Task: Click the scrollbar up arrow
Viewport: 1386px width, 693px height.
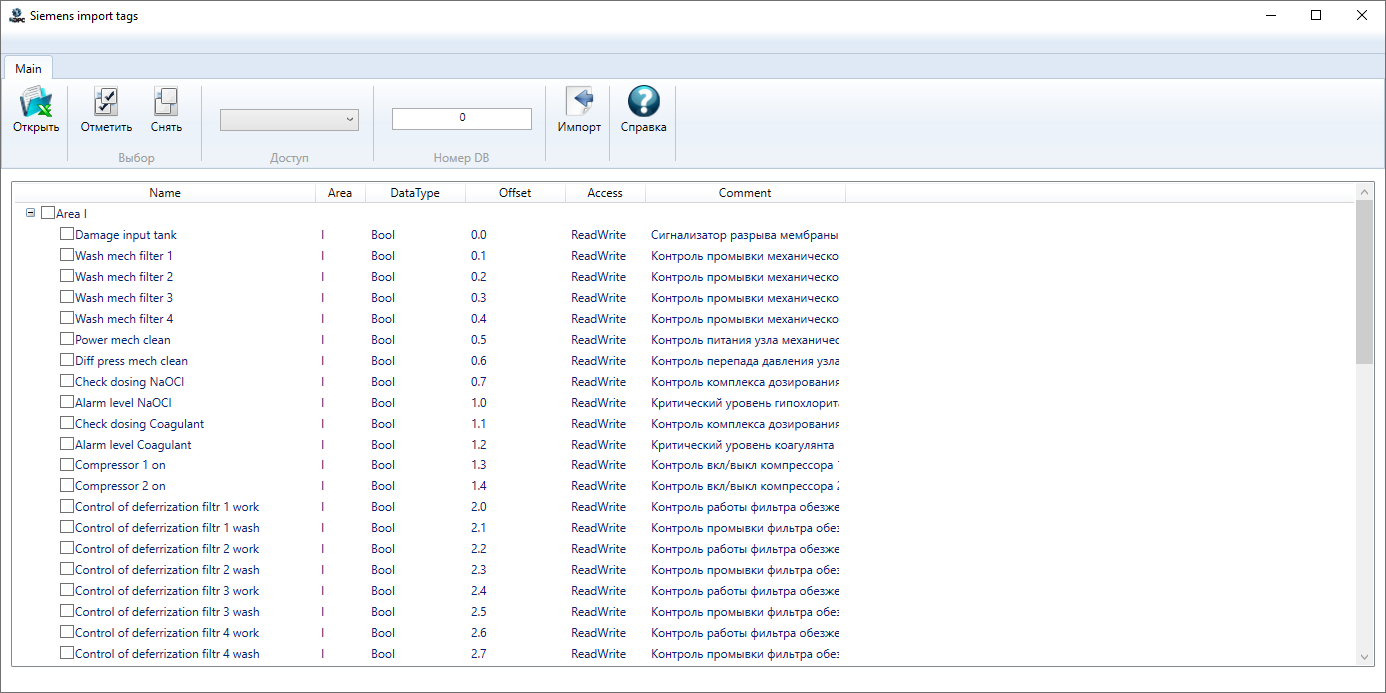Action: (x=1365, y=191)
